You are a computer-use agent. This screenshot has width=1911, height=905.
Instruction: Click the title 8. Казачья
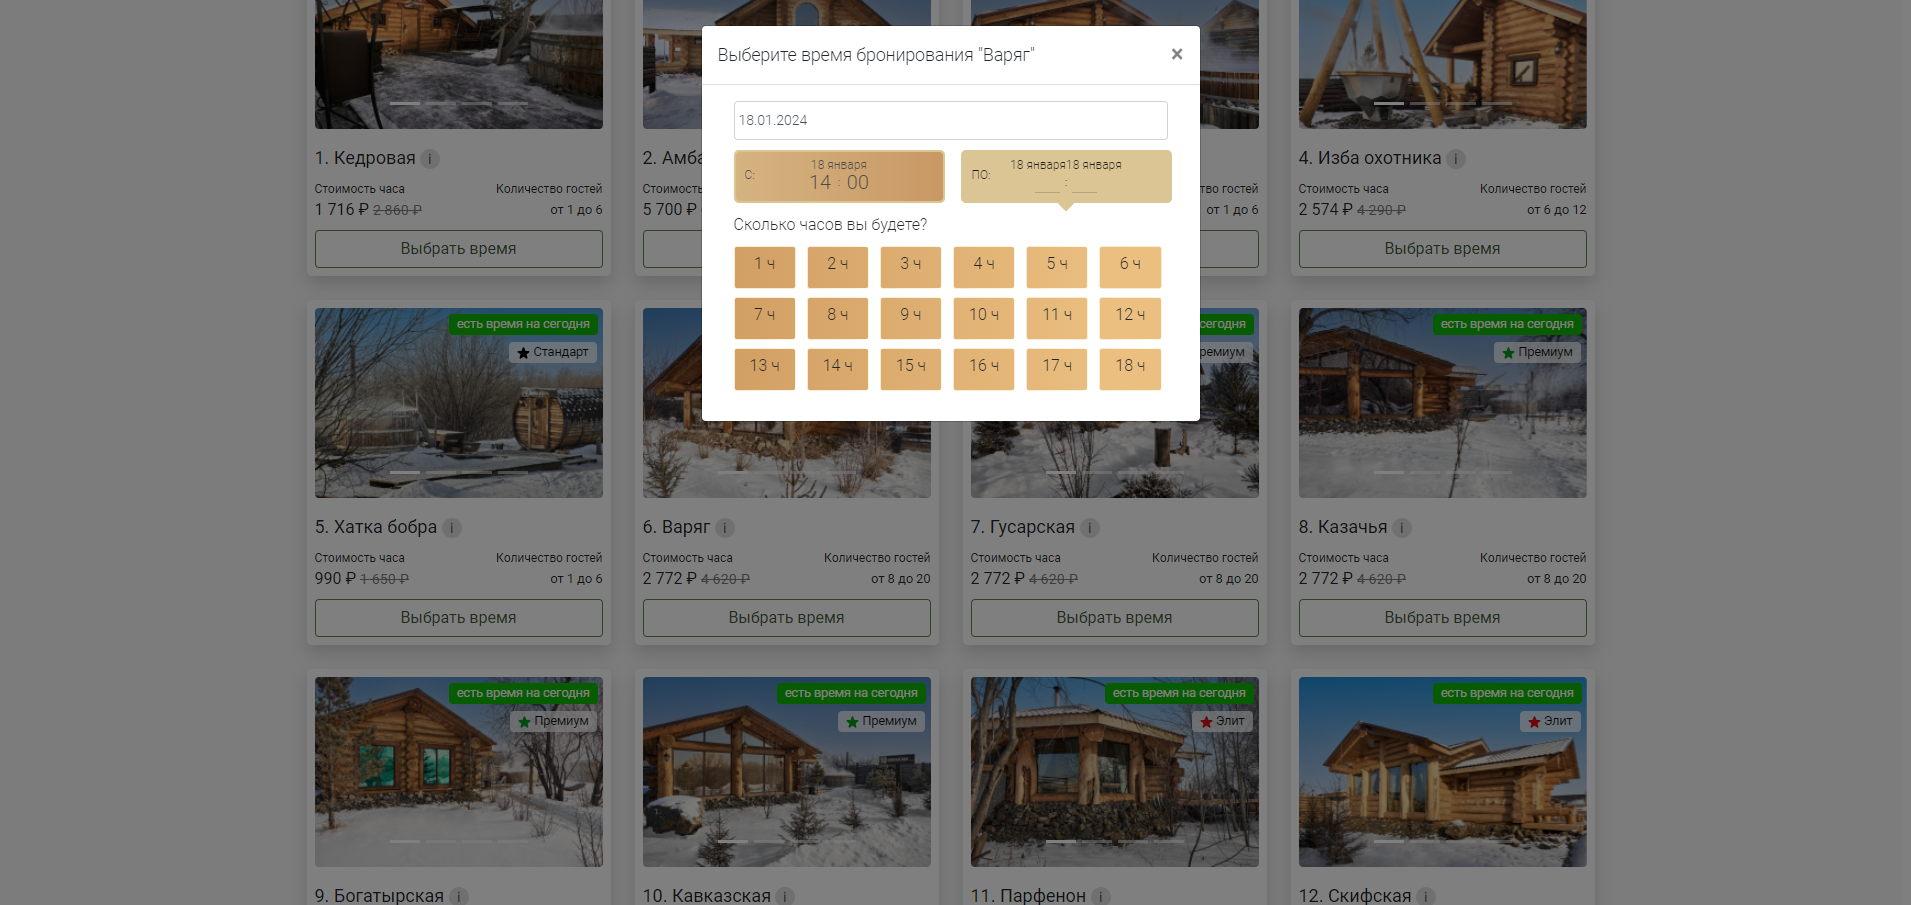(x=1343, y=527)
